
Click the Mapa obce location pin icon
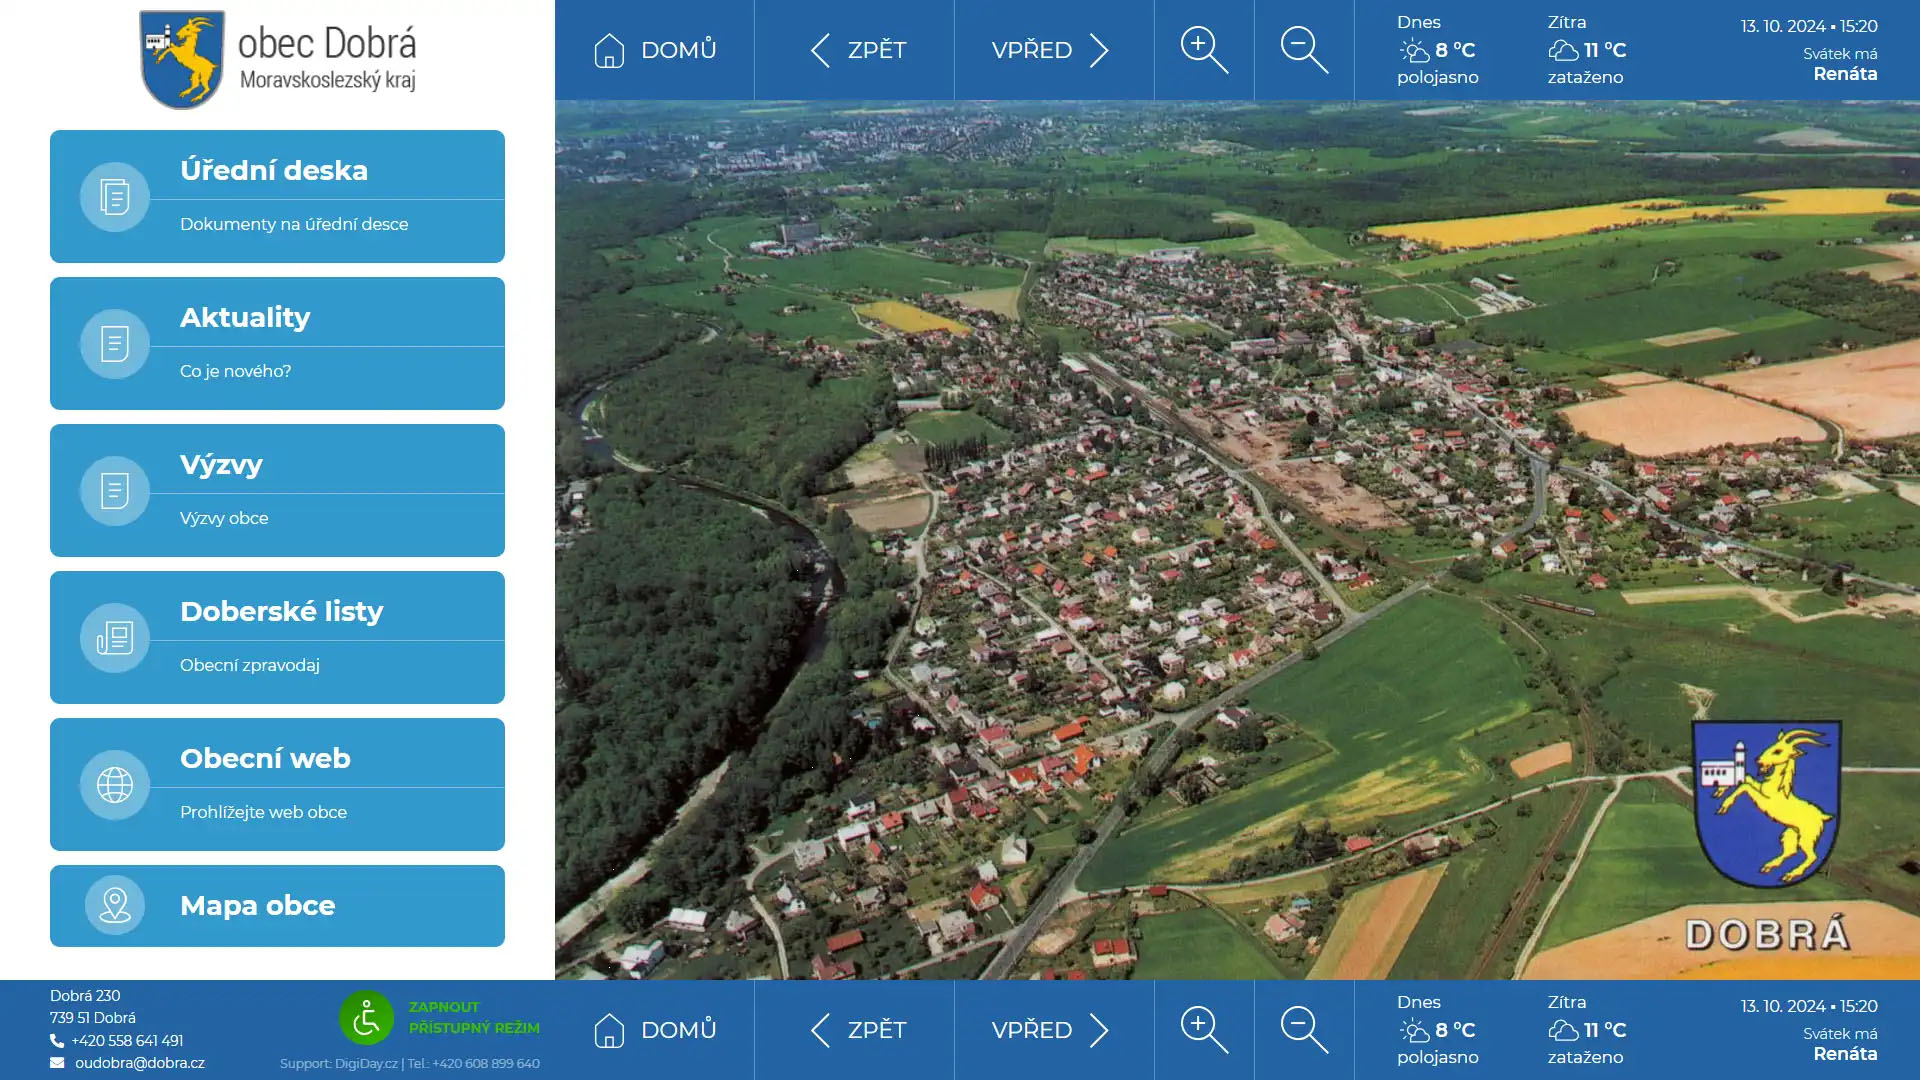115,905
